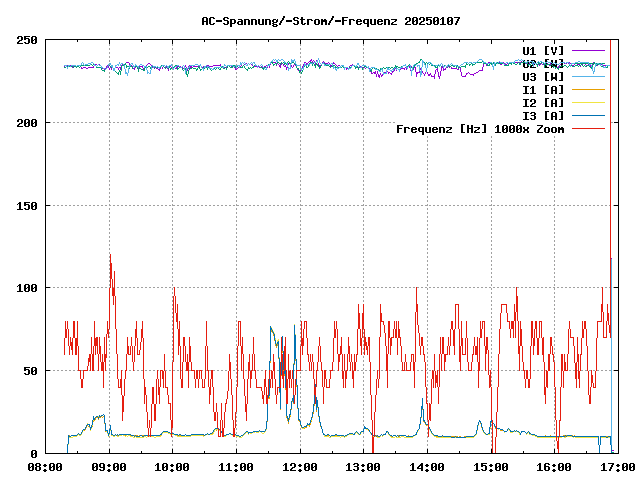This screenshot has height=480, width=640.
Task: Click the yellow I2 legend line sample
Action: coord(589,102)
